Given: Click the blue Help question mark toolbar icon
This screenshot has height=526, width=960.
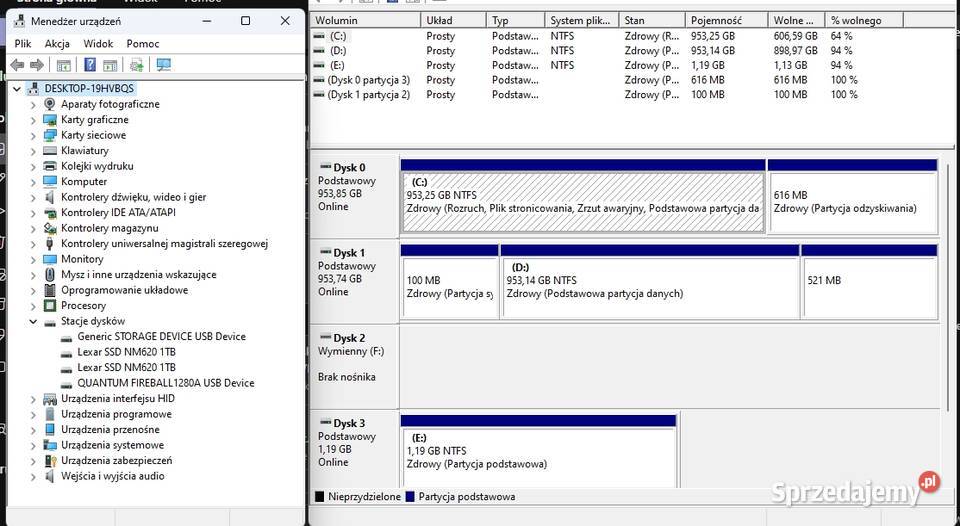Looking at the screenshot, I should 89,65.
